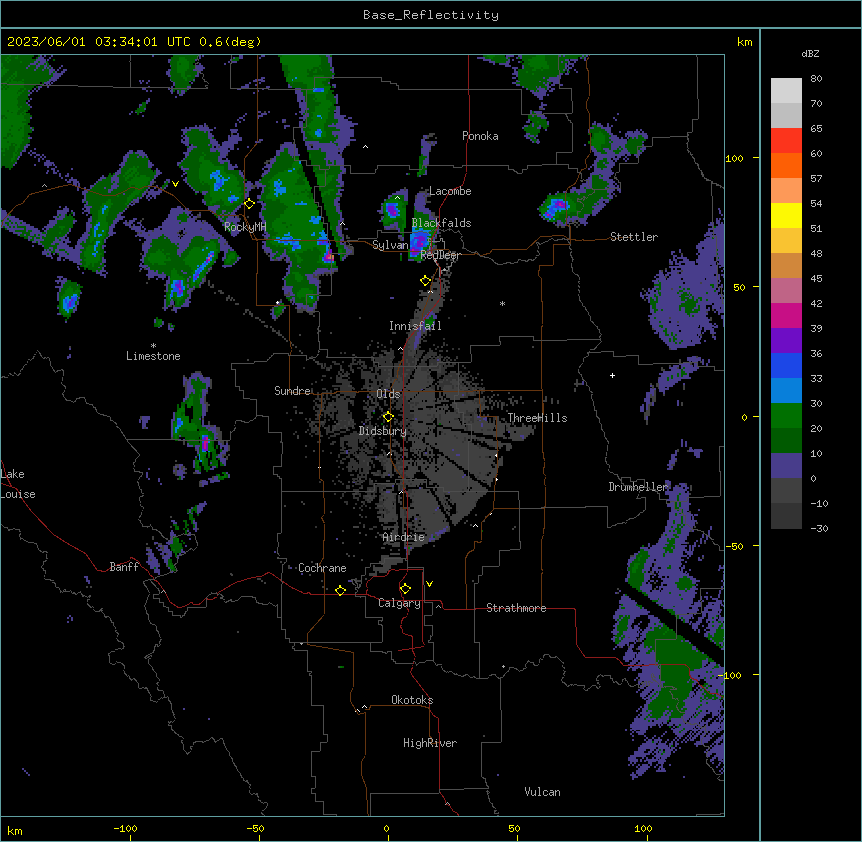Image resolution: width=862 pixels, height=842 pixels.
Task: Select the Sundre label
Action: 292,391
